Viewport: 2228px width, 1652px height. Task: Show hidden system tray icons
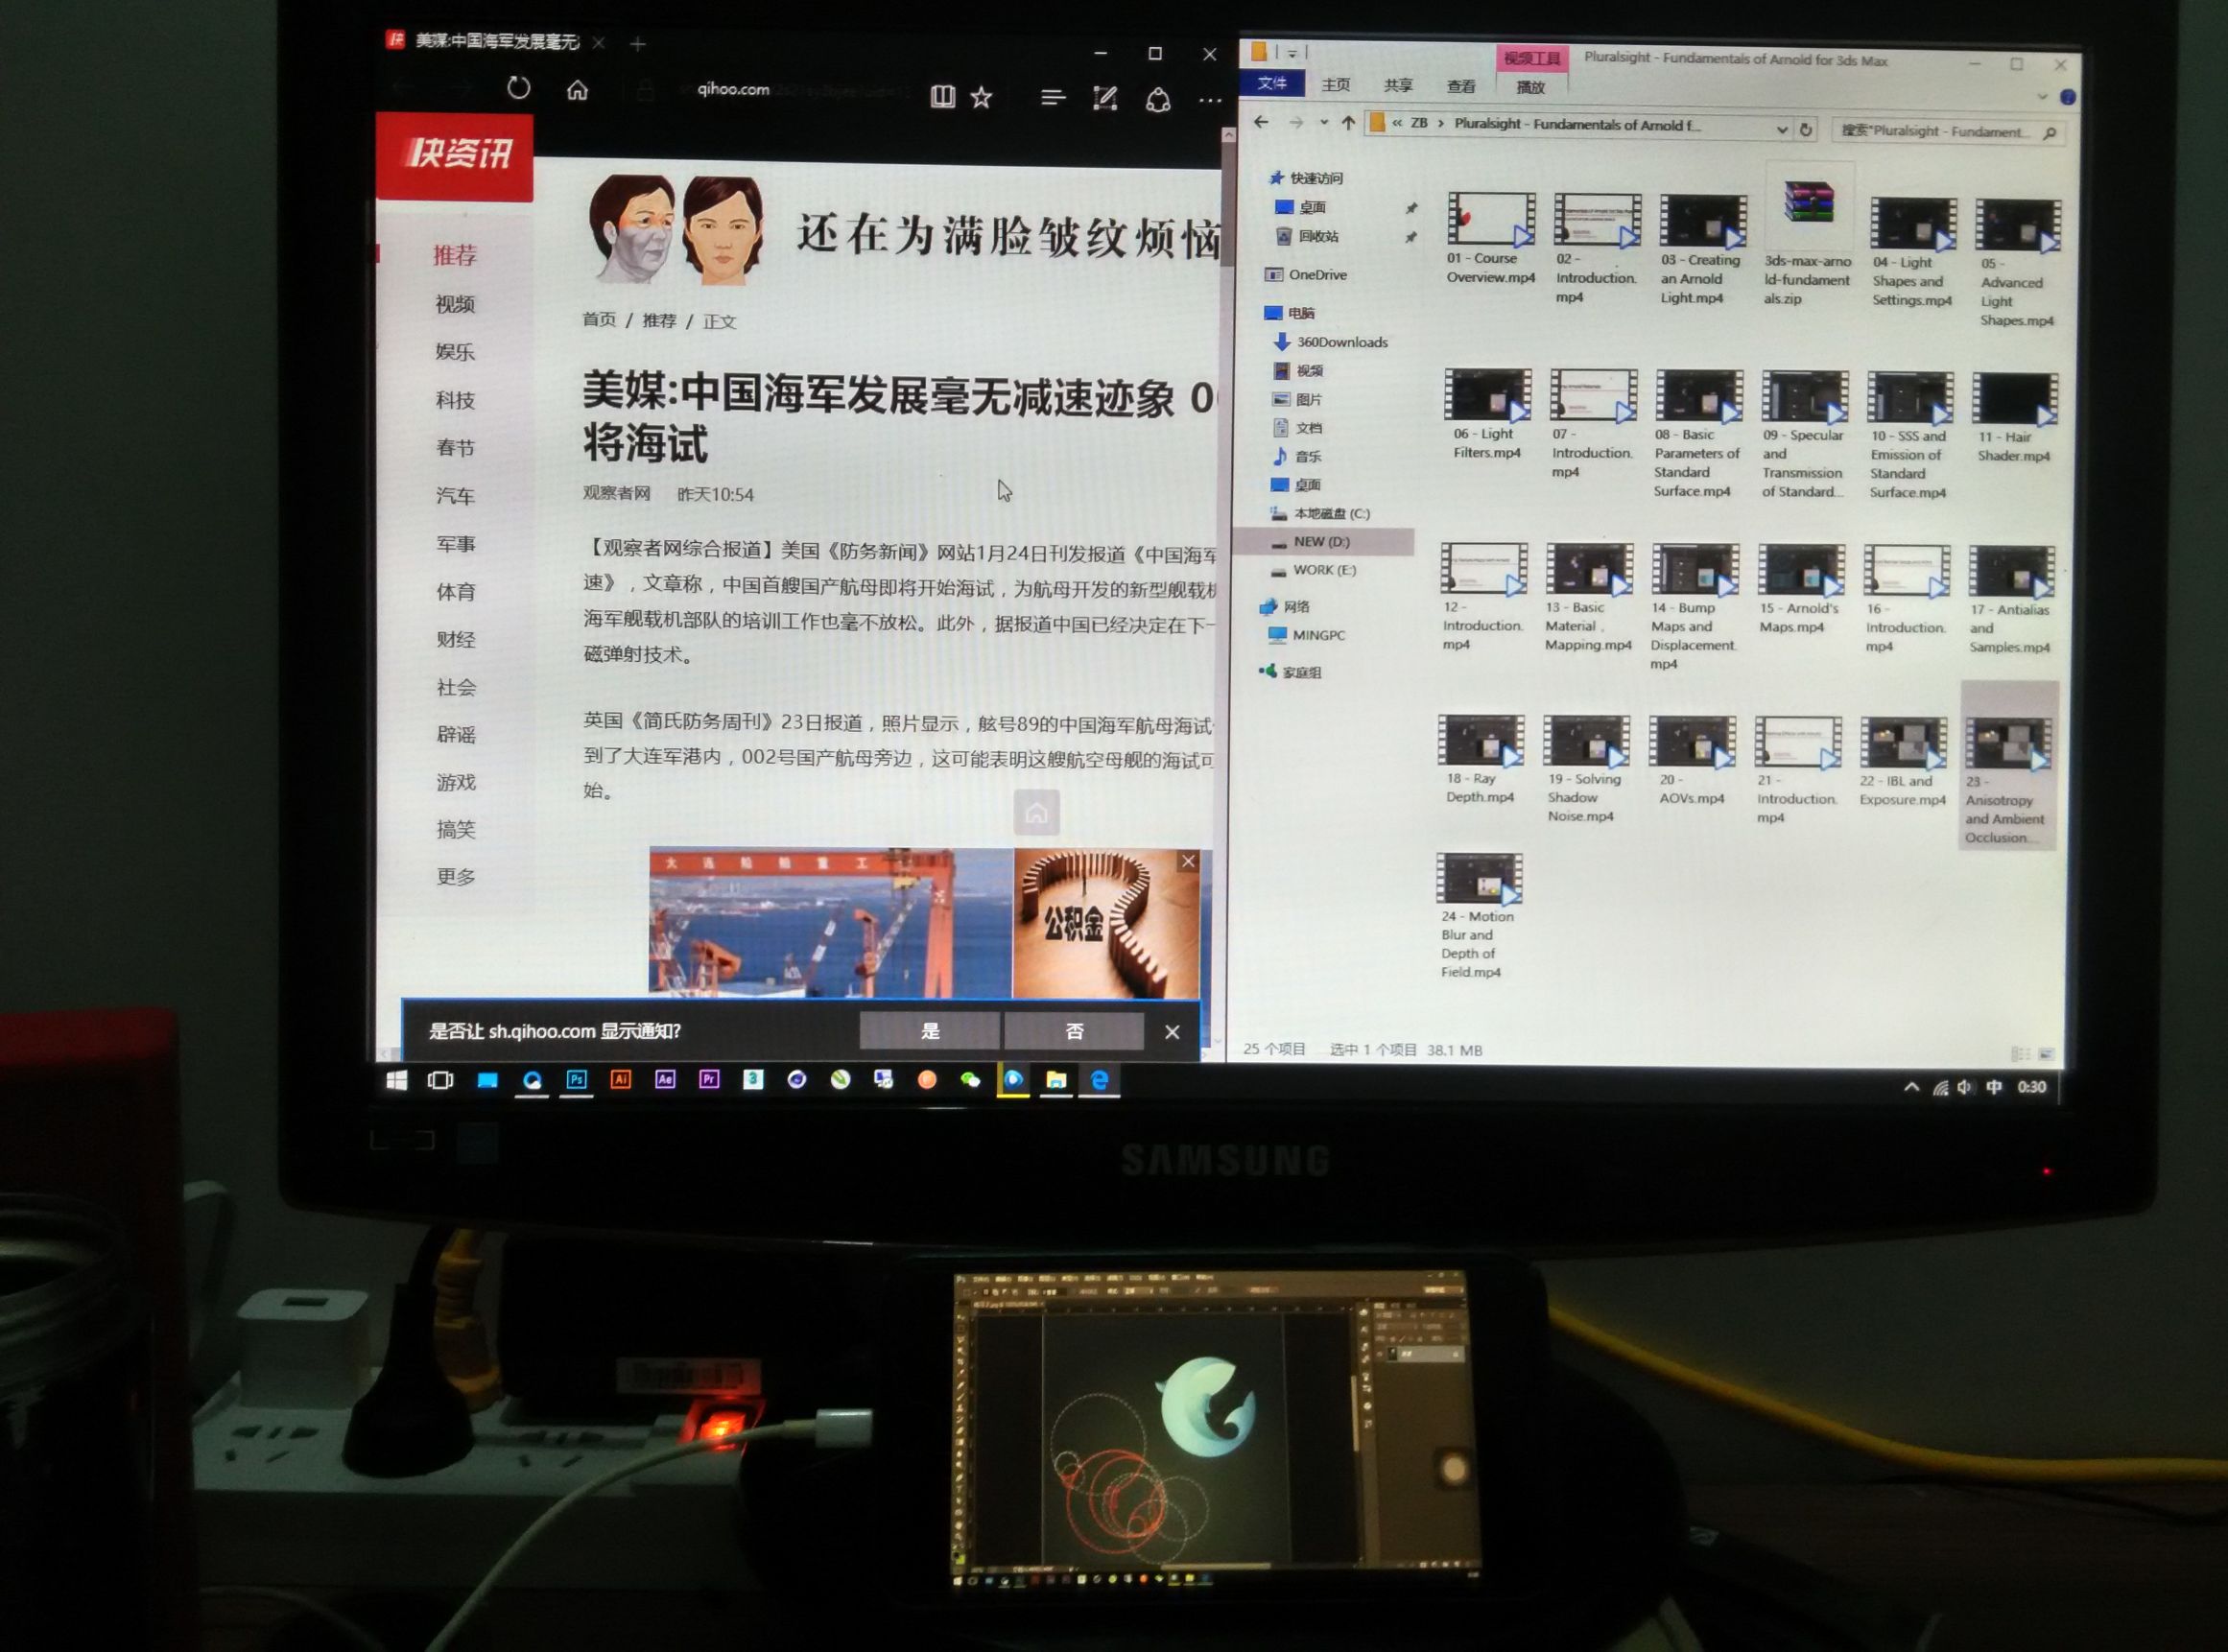pyautogui.click(x=1911, y=1087)
